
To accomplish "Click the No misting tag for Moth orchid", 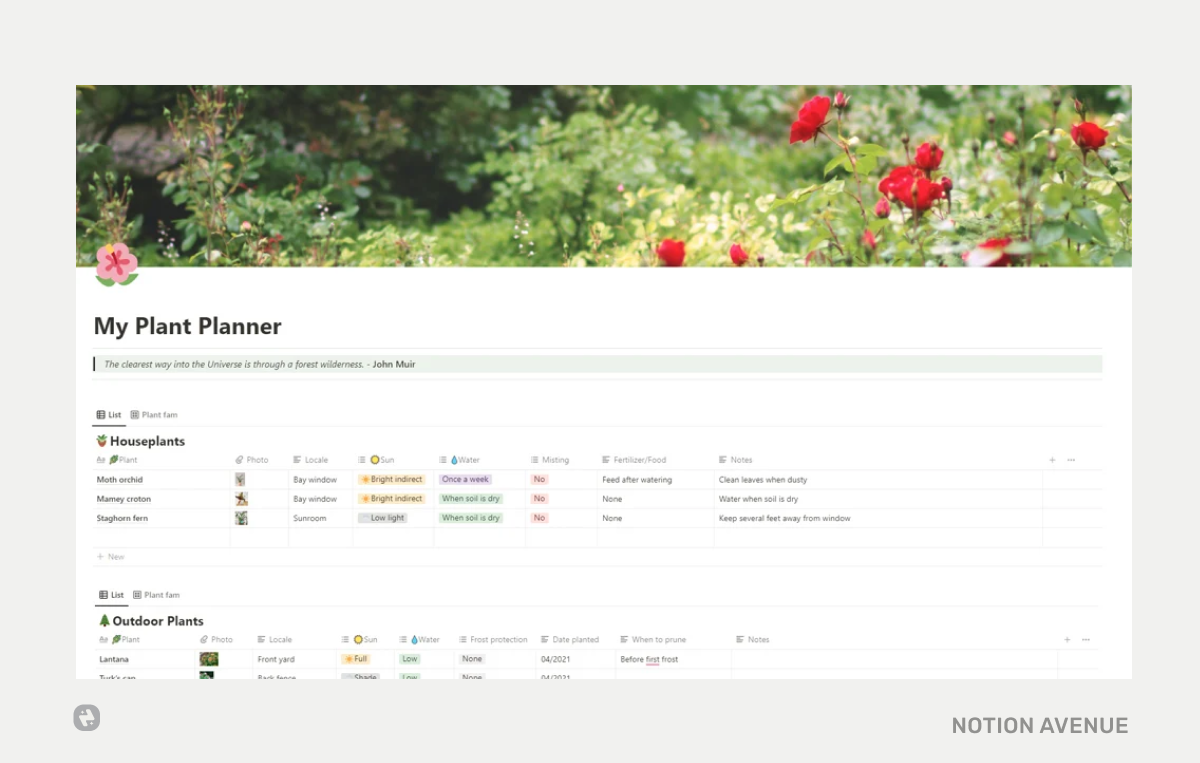I will 539,479.
